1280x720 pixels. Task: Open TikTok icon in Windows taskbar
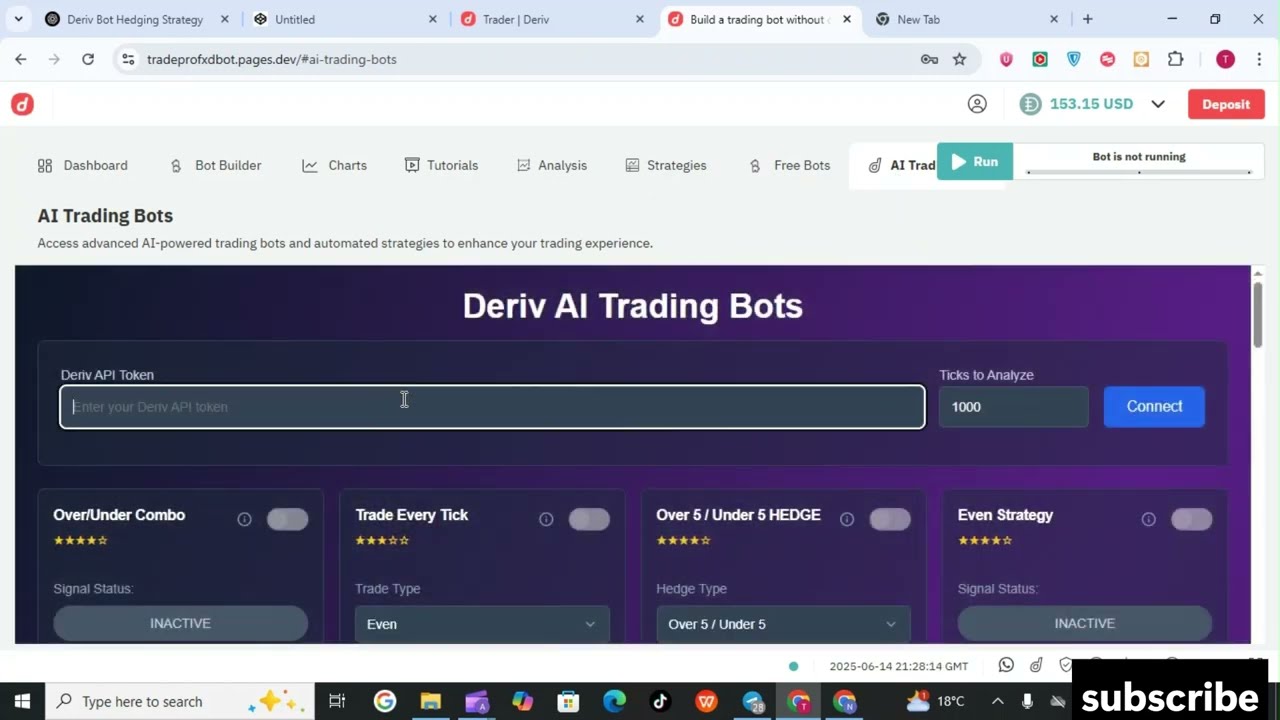click(660, 701)
